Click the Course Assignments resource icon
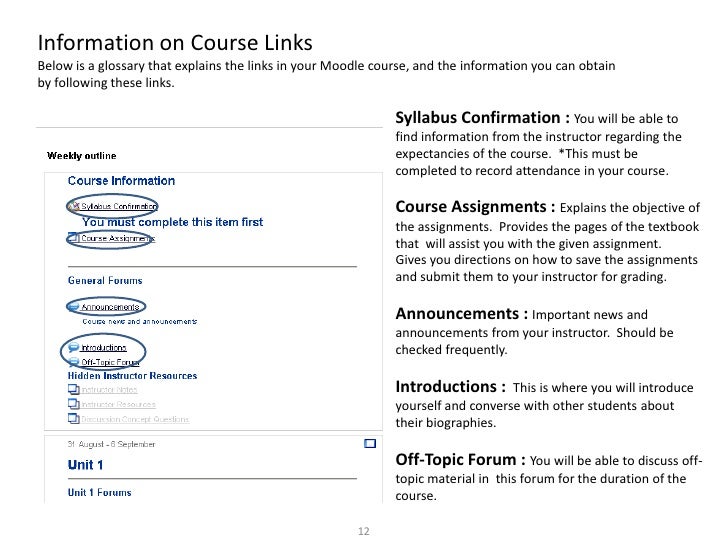The width and height of the screenshot is (728, 546). point(73,239)
